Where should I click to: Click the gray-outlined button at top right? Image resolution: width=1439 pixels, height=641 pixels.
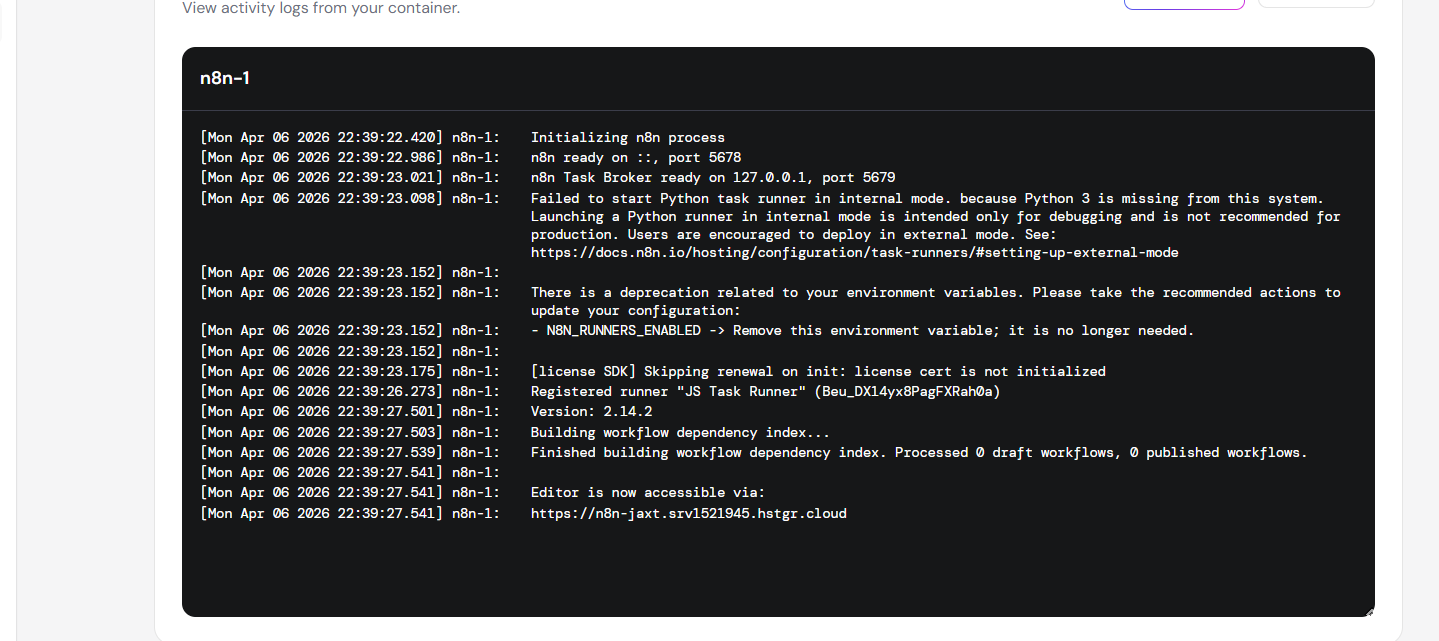(1315, 4)
